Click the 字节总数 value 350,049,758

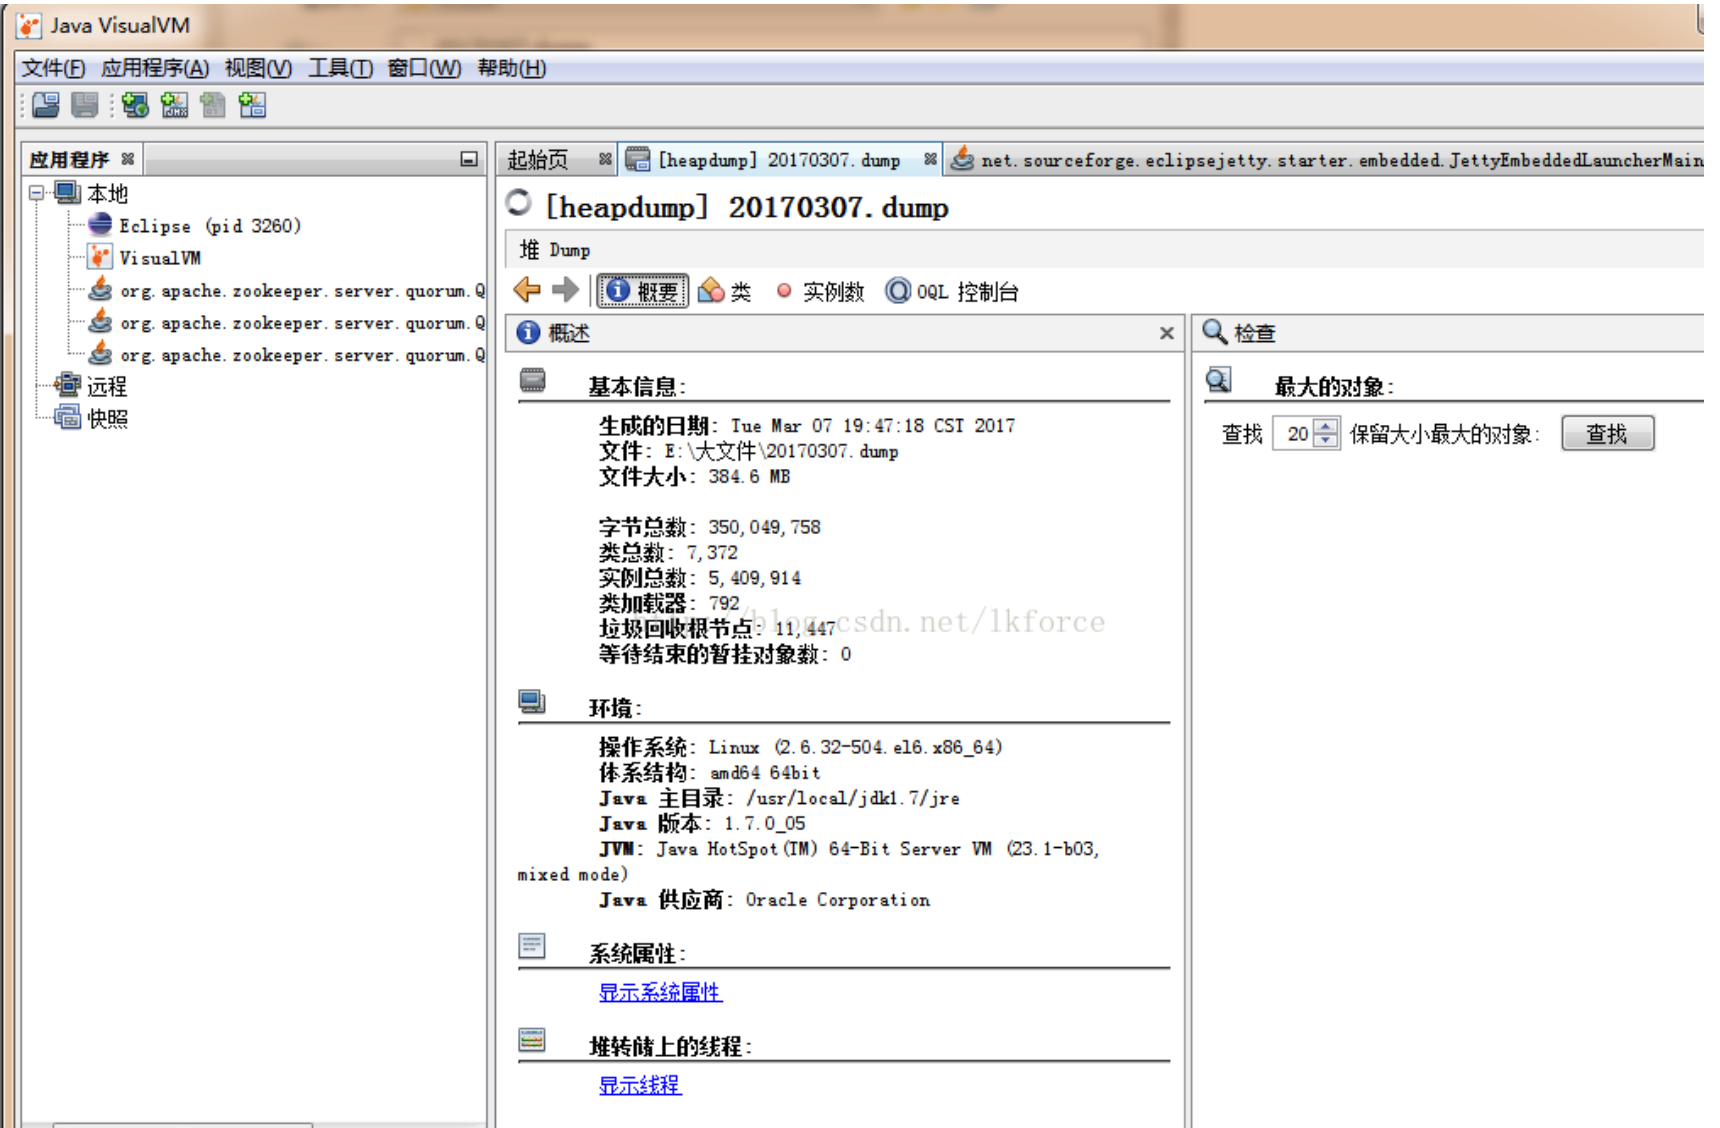764,527
